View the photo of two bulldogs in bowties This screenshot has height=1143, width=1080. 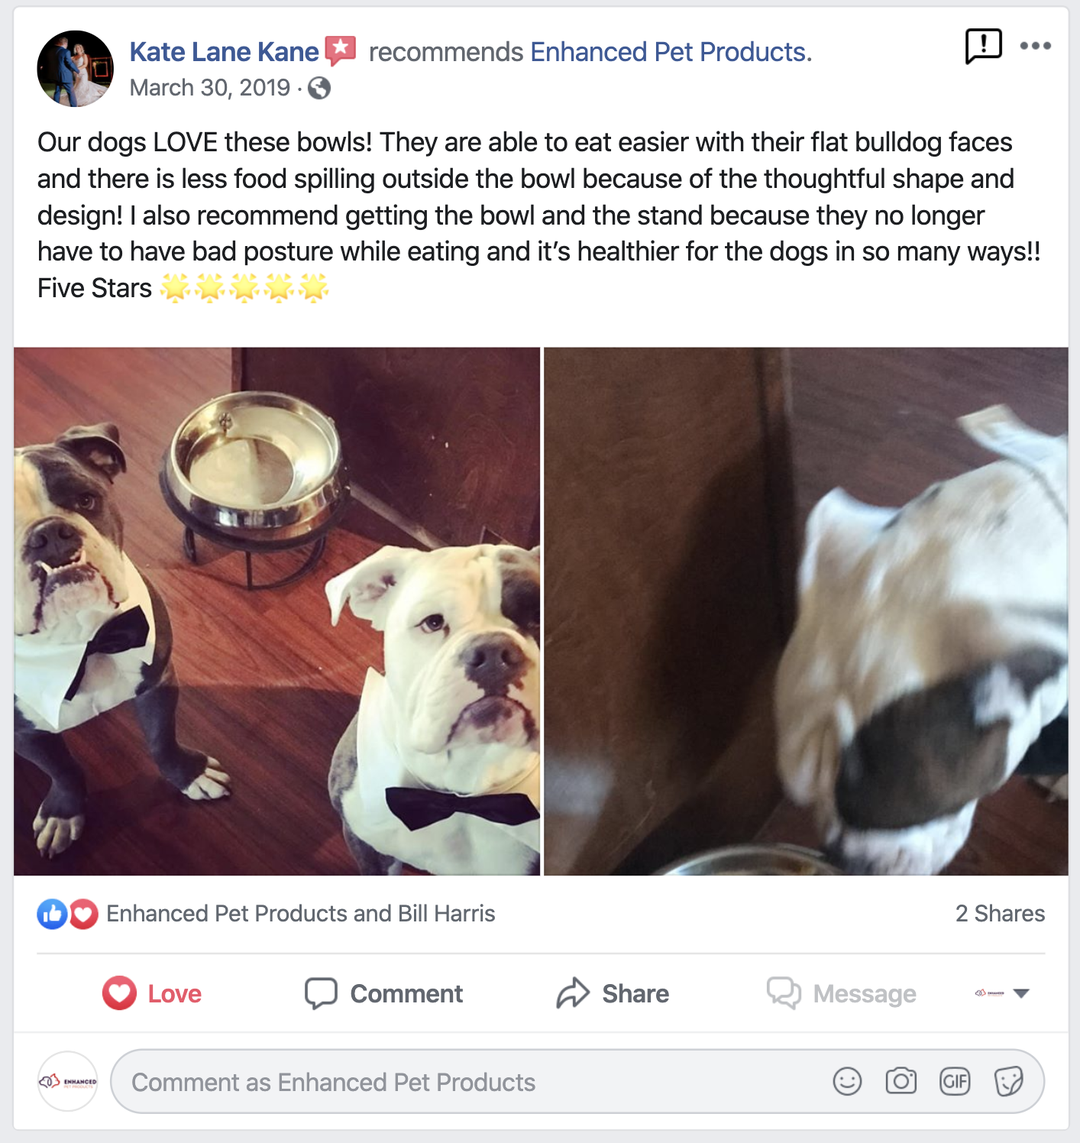click(x=277, y=611)
